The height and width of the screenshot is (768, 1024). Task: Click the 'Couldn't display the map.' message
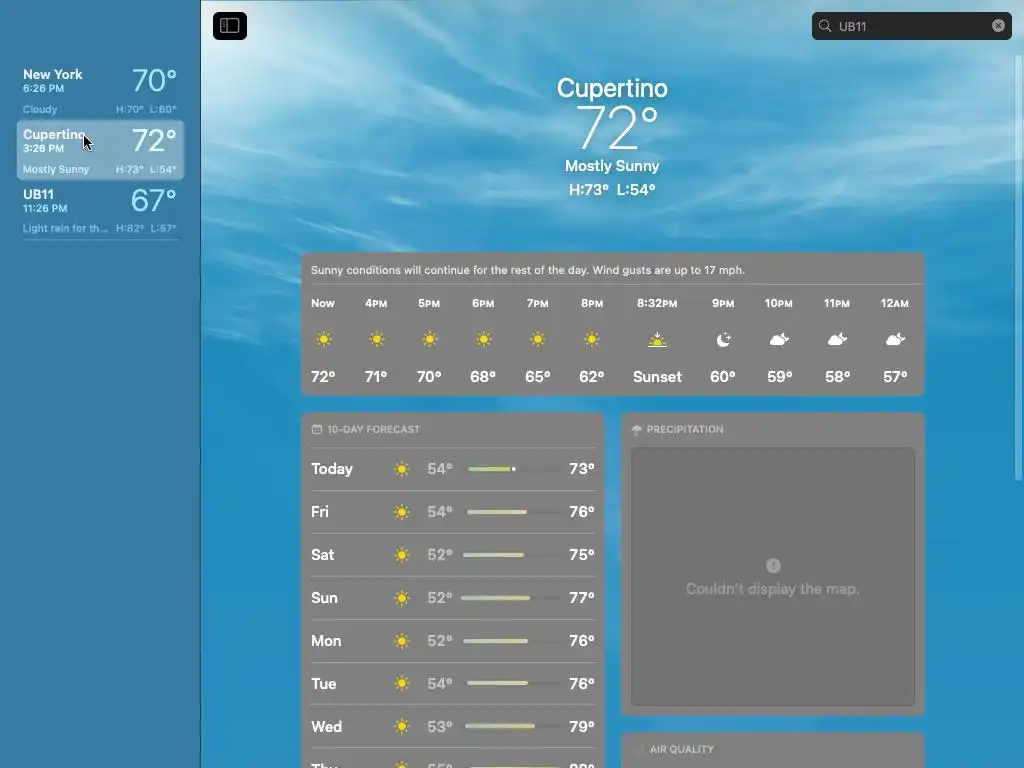(773, 589)
